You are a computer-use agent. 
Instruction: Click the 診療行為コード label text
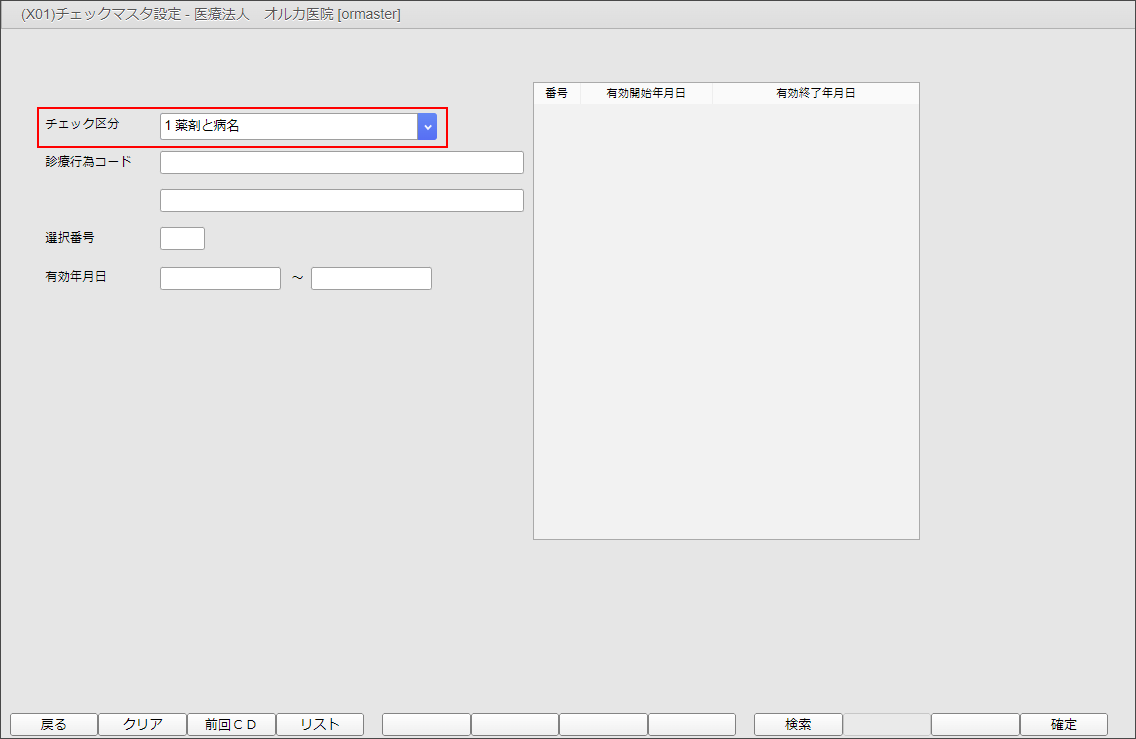click(88, 161)
